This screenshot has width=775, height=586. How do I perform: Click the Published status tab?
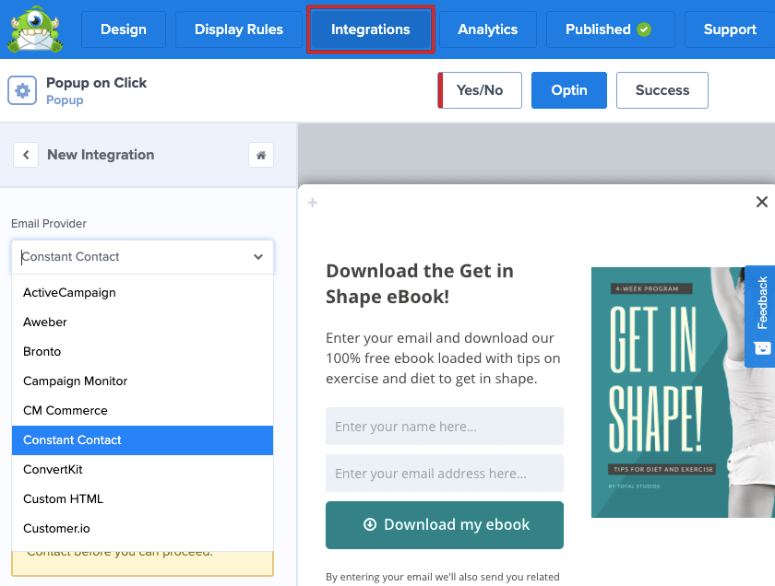point(610,30)
